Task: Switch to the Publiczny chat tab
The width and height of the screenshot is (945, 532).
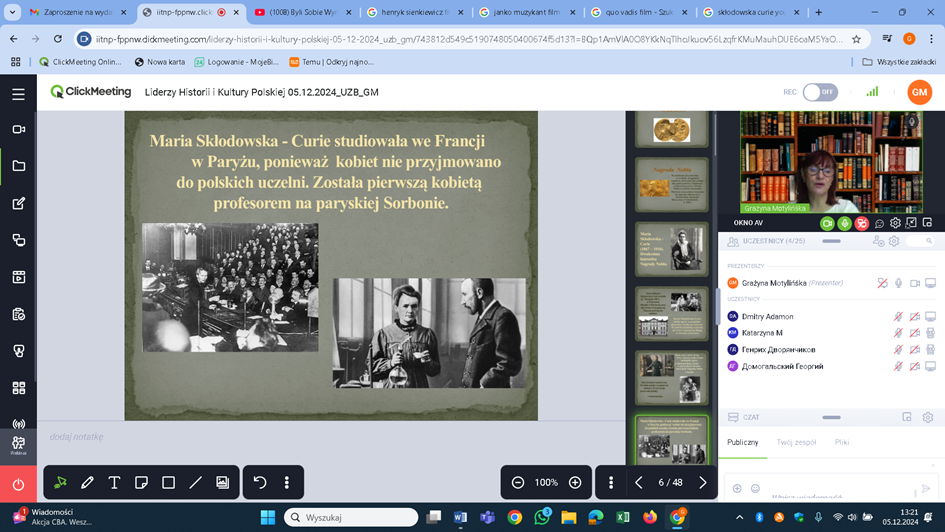Action: tap(742, 442)
